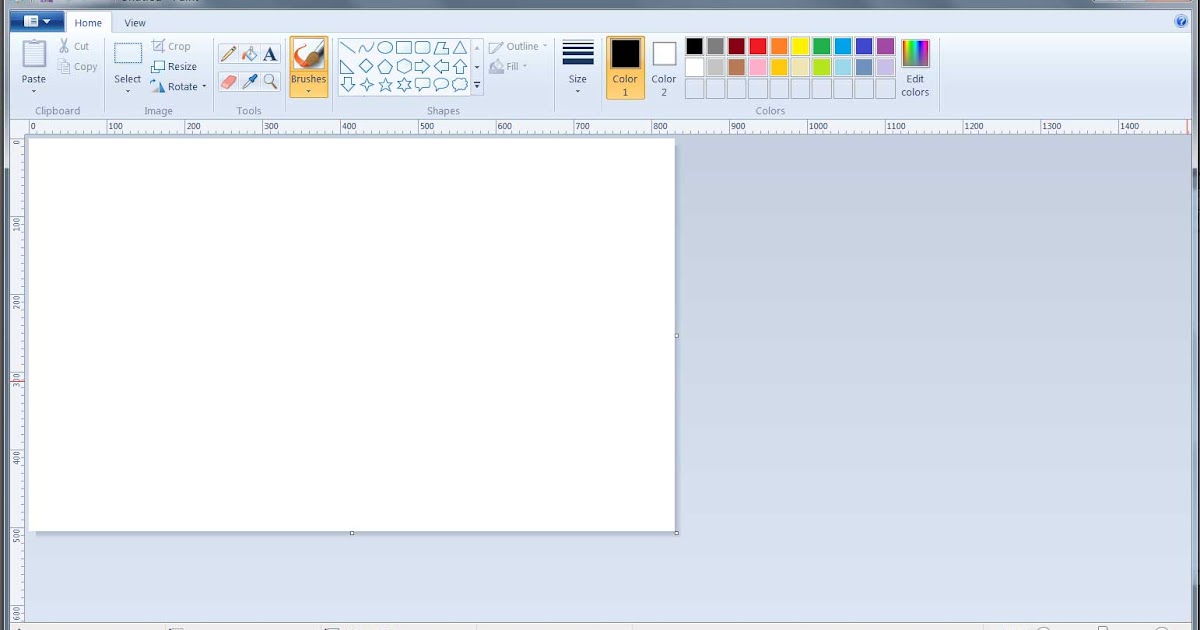Select the Color picker eyedropper tool
Screen dimensions: 1200x630
[x=249, y=81]
